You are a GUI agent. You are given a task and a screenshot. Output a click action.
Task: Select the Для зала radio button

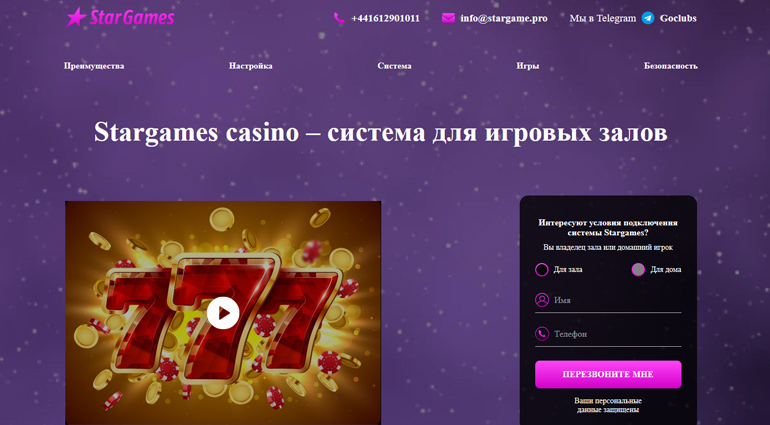click(x=542, y=269)
